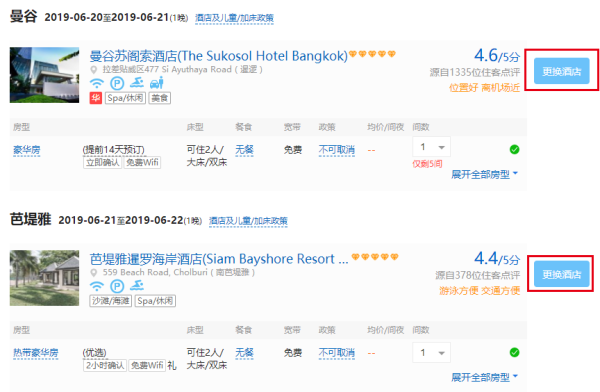Image resolution: width=600 pixels, height=392 pixels.
Task: Open room count dropdown for 豪华房
Action: (431, 147)
